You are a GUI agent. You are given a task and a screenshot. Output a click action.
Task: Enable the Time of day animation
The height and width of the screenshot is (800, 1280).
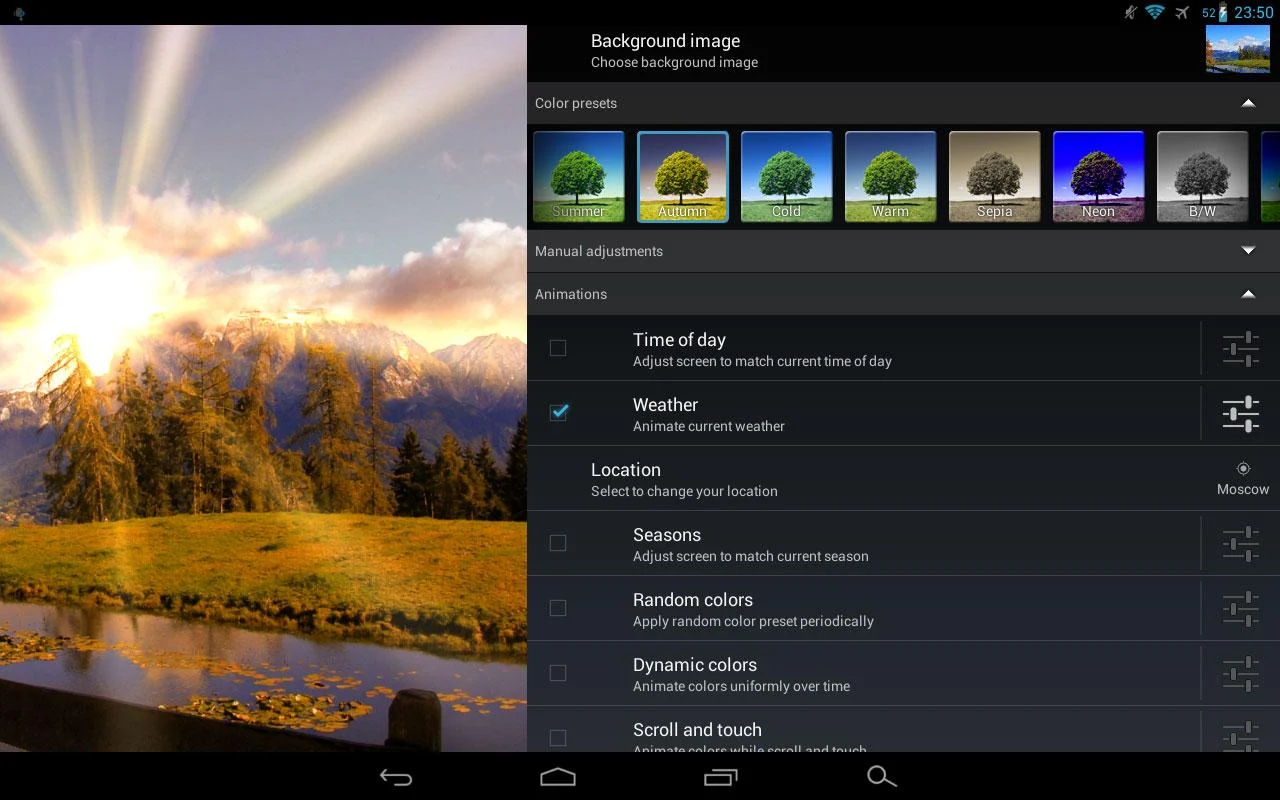click(557, 348)
